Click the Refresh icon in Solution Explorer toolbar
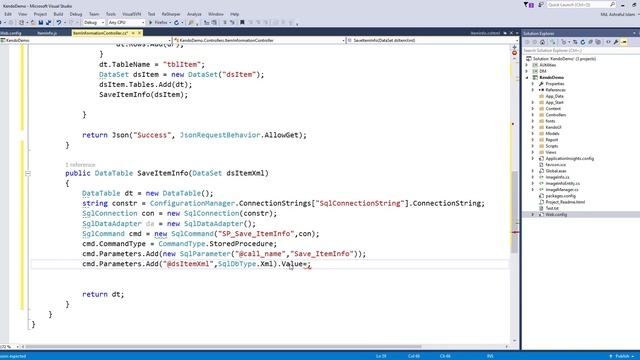This screenshot has height=360, width=640. point(582,42)
